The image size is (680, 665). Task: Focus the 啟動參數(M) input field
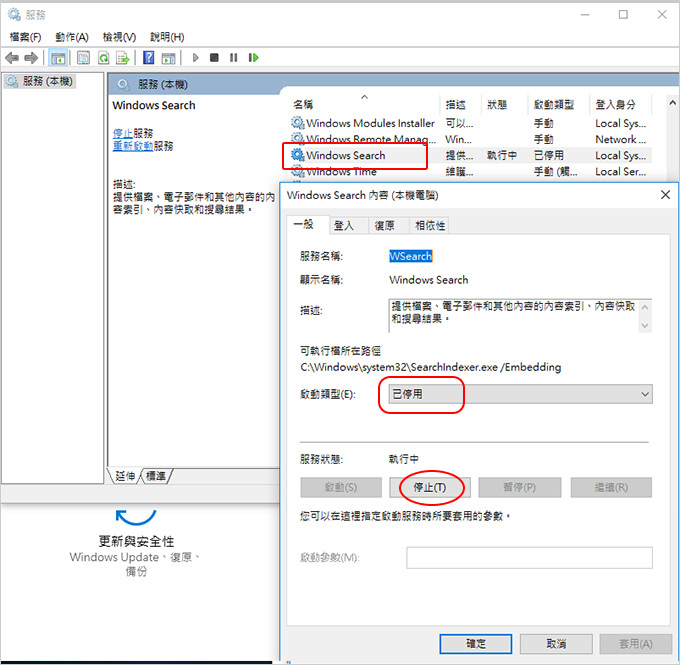529,557
